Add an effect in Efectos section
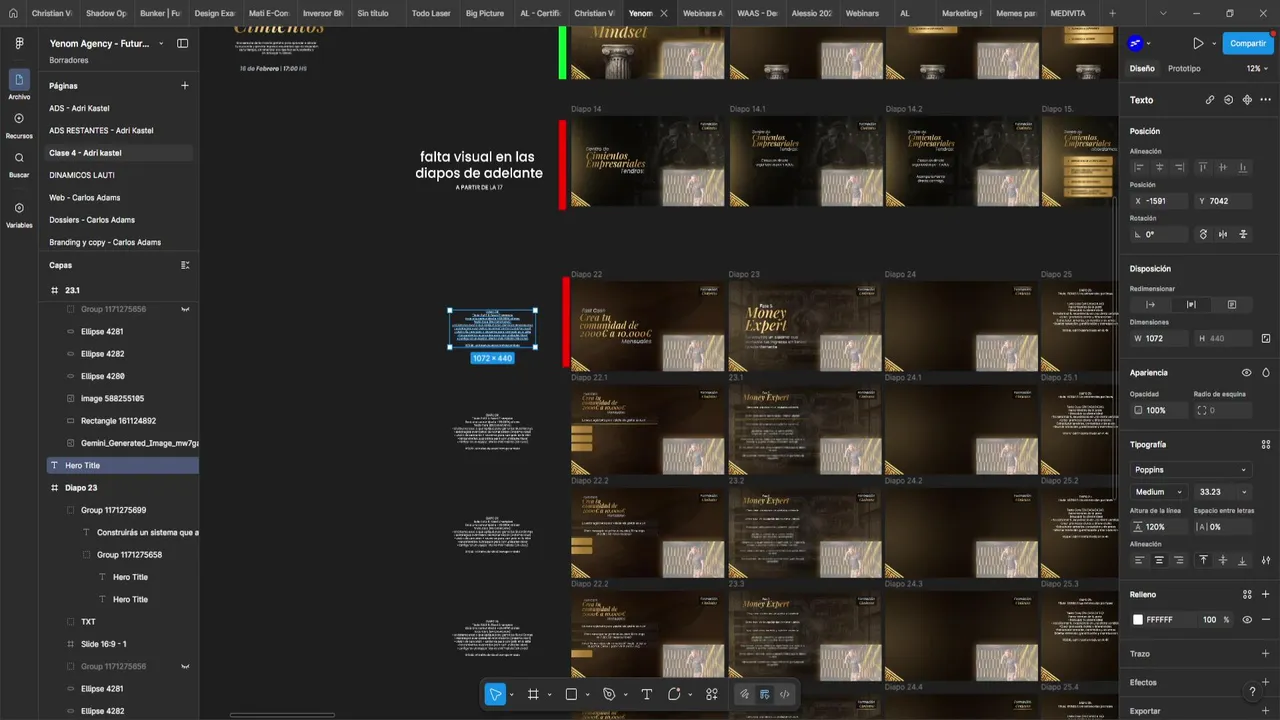The width and height of the screenshot is (1280, 720). (x=1266, y=682)
